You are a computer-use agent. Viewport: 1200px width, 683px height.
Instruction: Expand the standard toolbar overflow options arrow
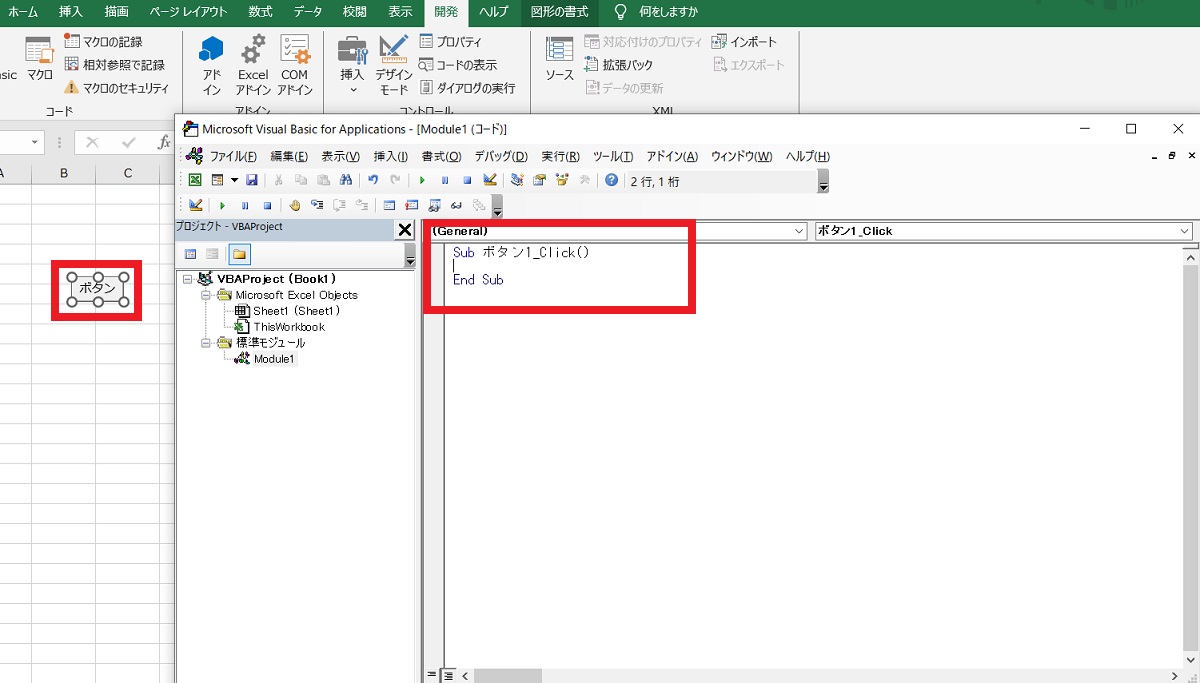tap(823, 181)
